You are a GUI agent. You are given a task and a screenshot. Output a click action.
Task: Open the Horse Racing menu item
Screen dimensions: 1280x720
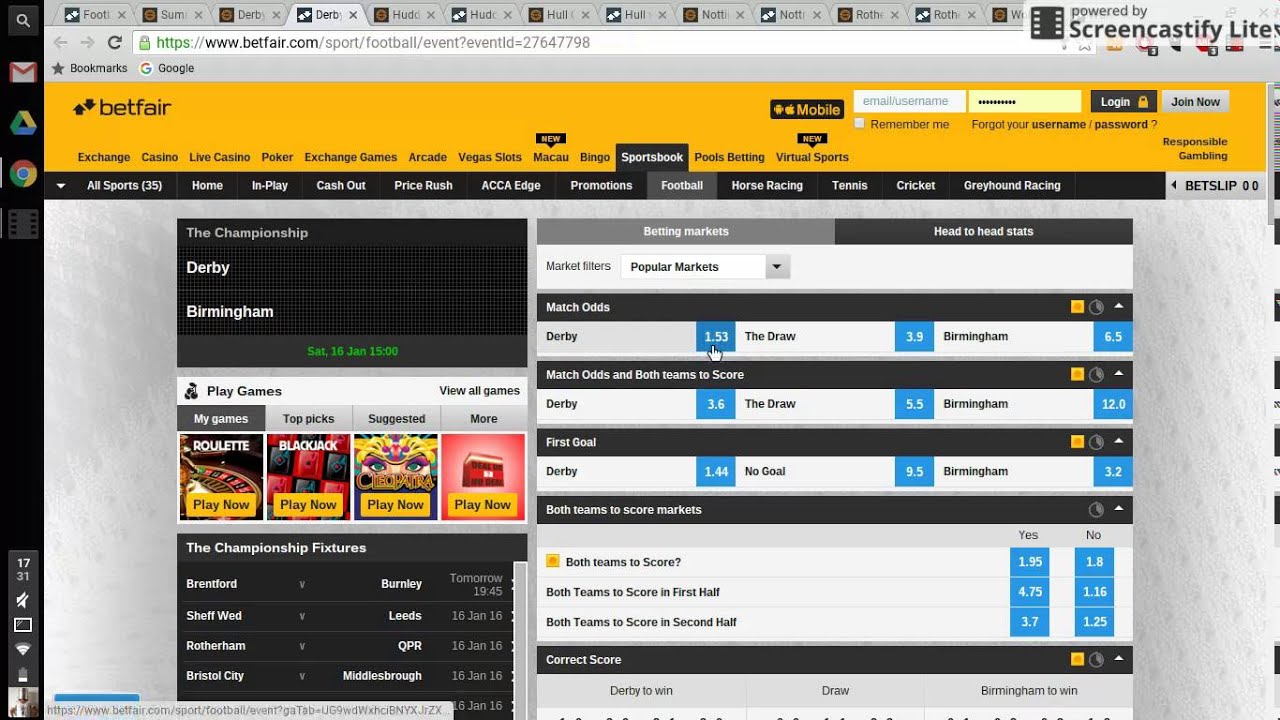pyautogui.click(x=767, y=185)
